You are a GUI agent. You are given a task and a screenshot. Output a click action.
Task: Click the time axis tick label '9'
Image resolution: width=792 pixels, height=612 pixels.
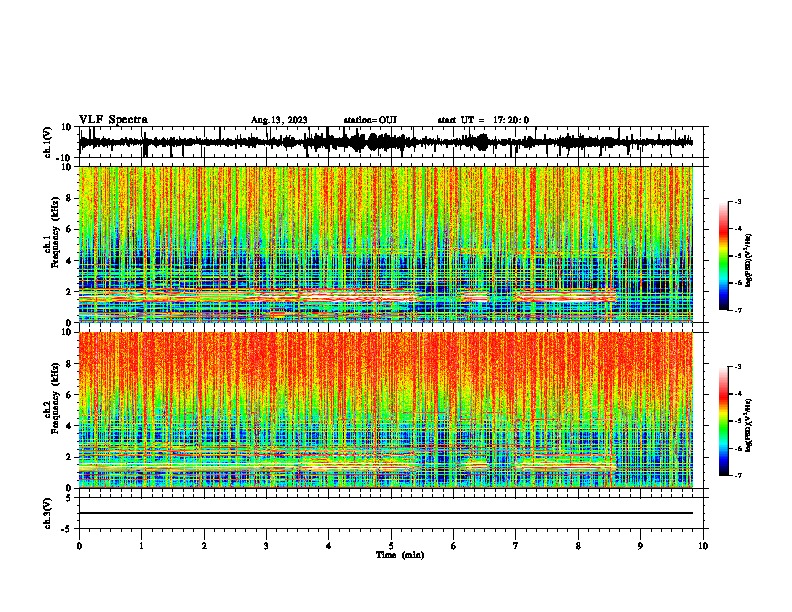[x=640, y=546]
